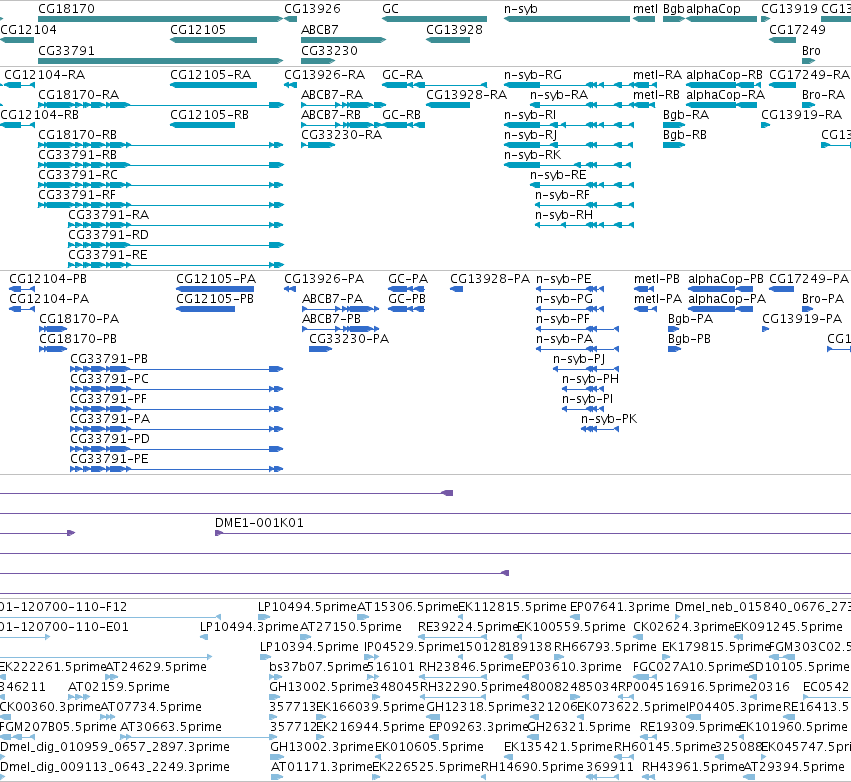Click the Bgb-RA transcript label
Screen dimensions: 851x782
[686, 115]
